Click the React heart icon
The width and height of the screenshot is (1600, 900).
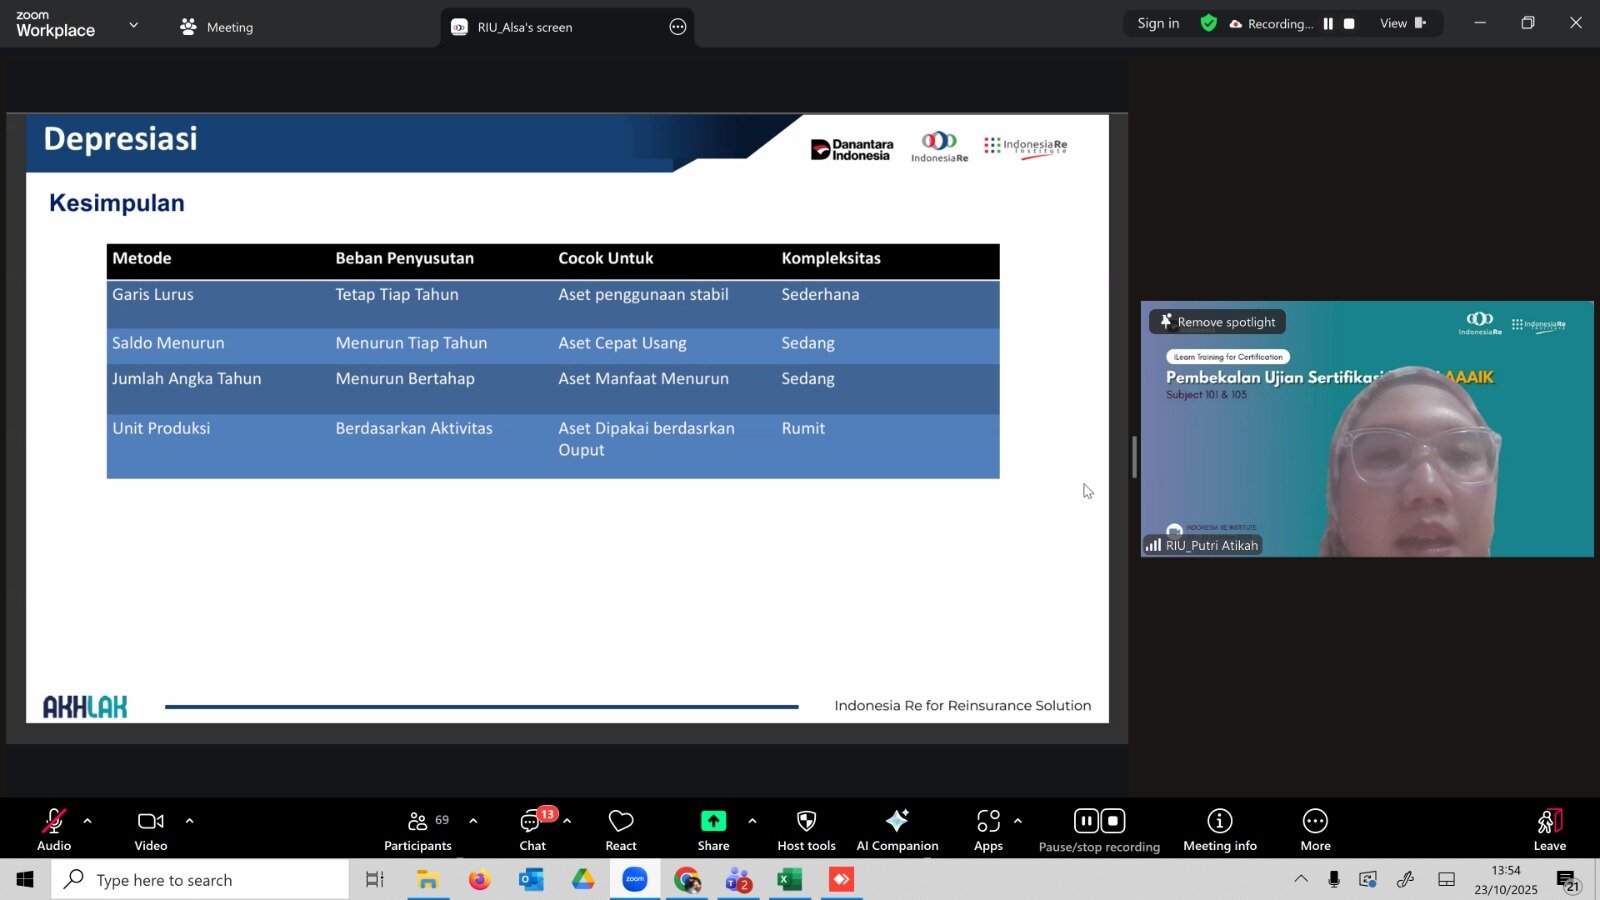[x=621, y=829]
